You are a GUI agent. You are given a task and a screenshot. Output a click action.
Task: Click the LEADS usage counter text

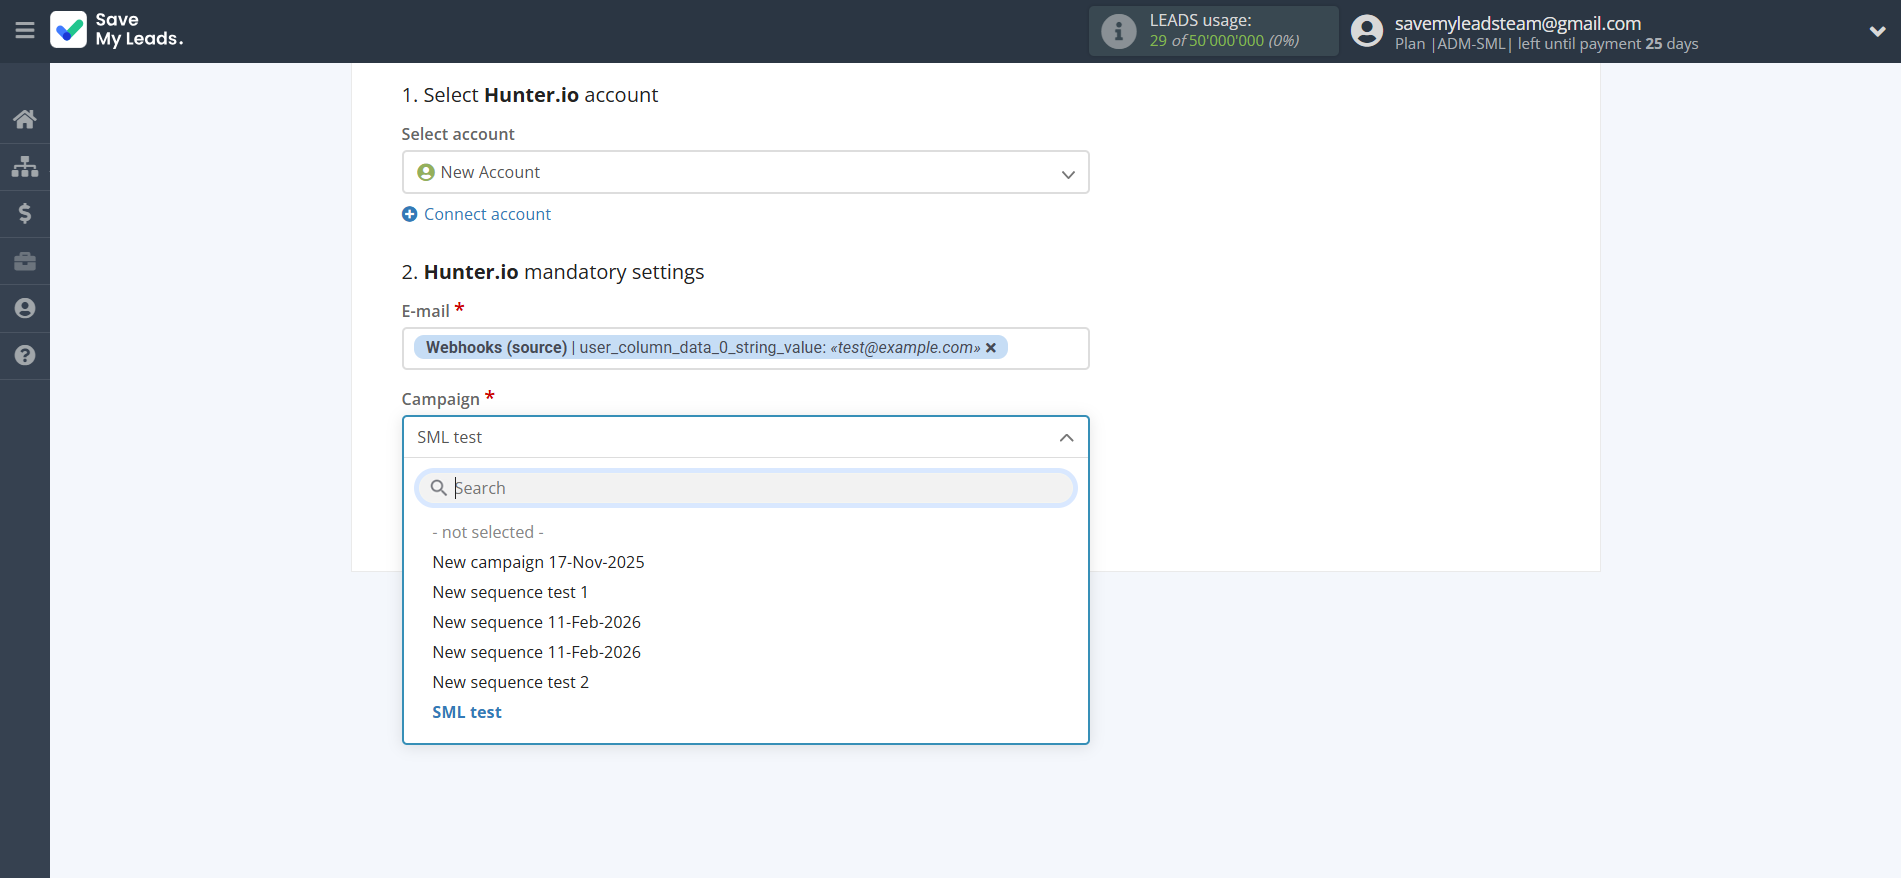coord(1224,41)
